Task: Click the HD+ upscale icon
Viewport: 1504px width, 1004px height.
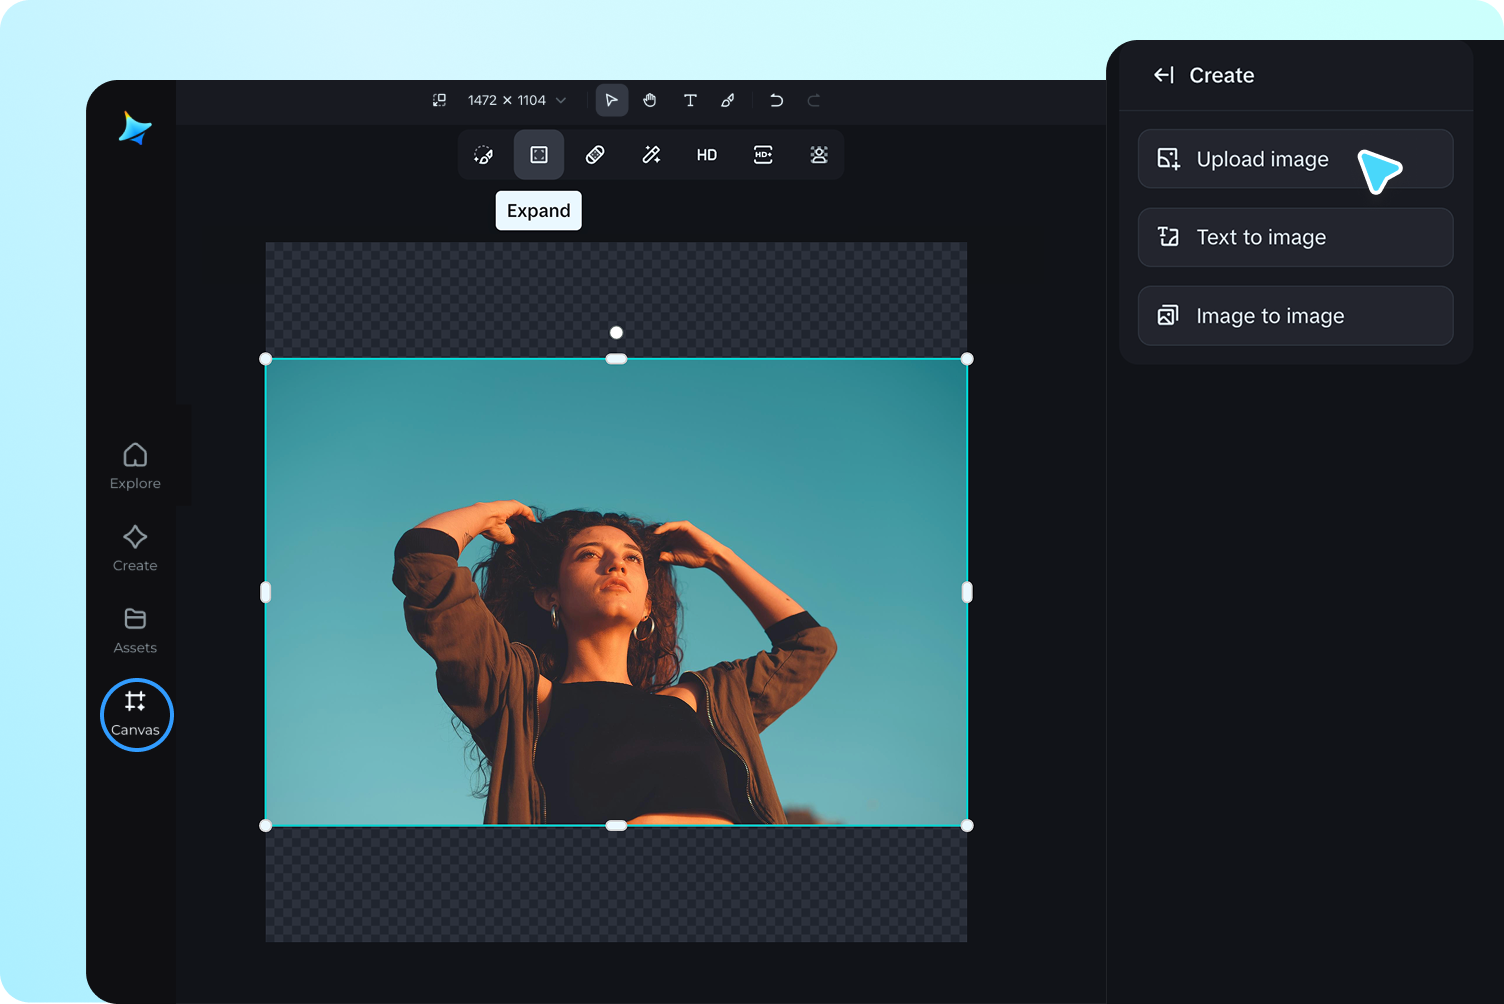Action: (x=763, y=155)
